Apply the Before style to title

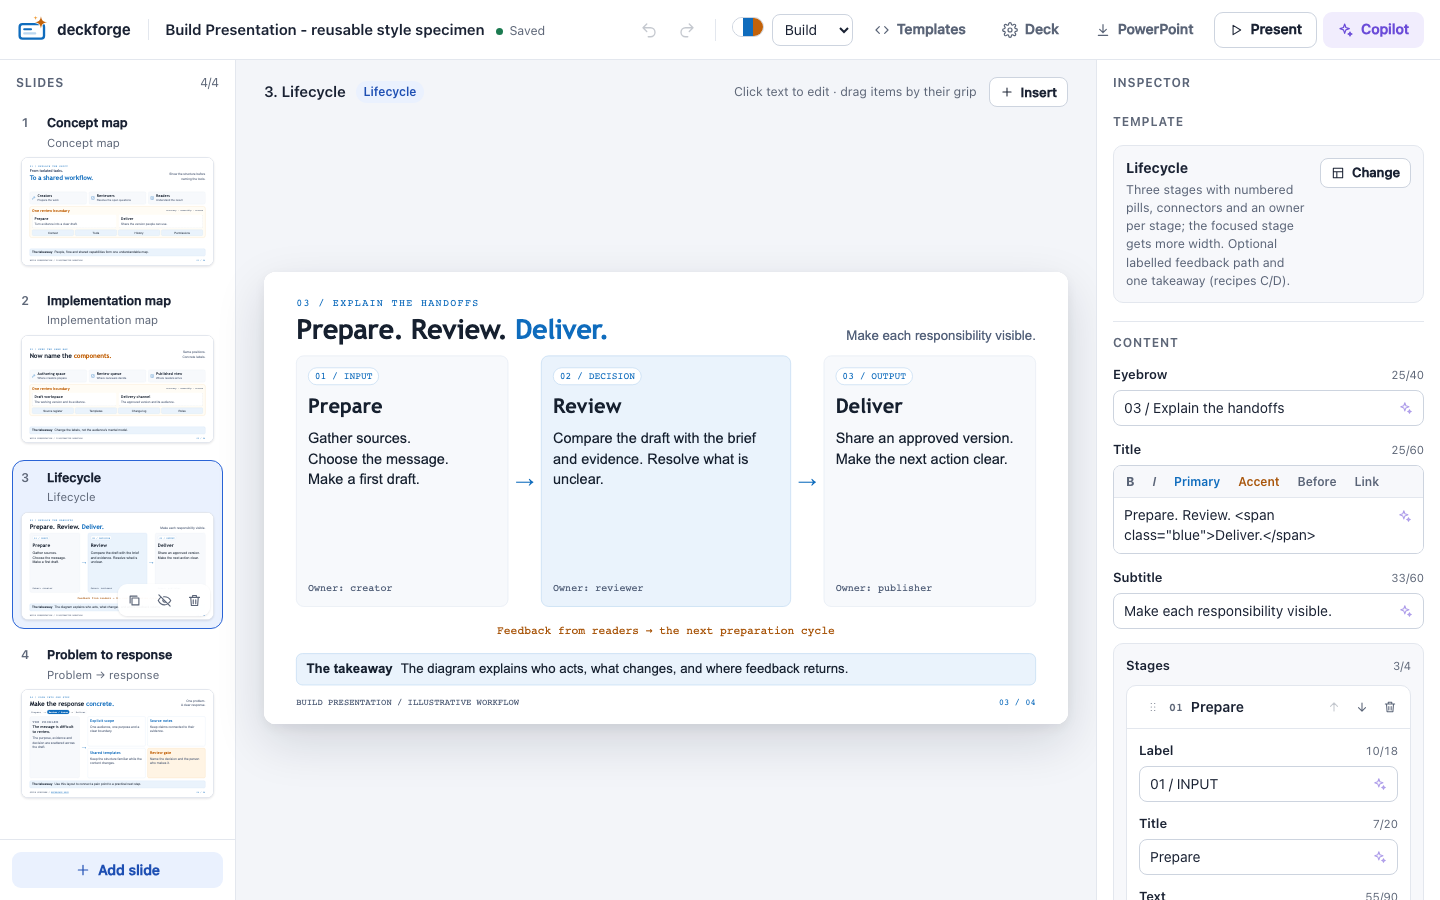click(1317, 482)
